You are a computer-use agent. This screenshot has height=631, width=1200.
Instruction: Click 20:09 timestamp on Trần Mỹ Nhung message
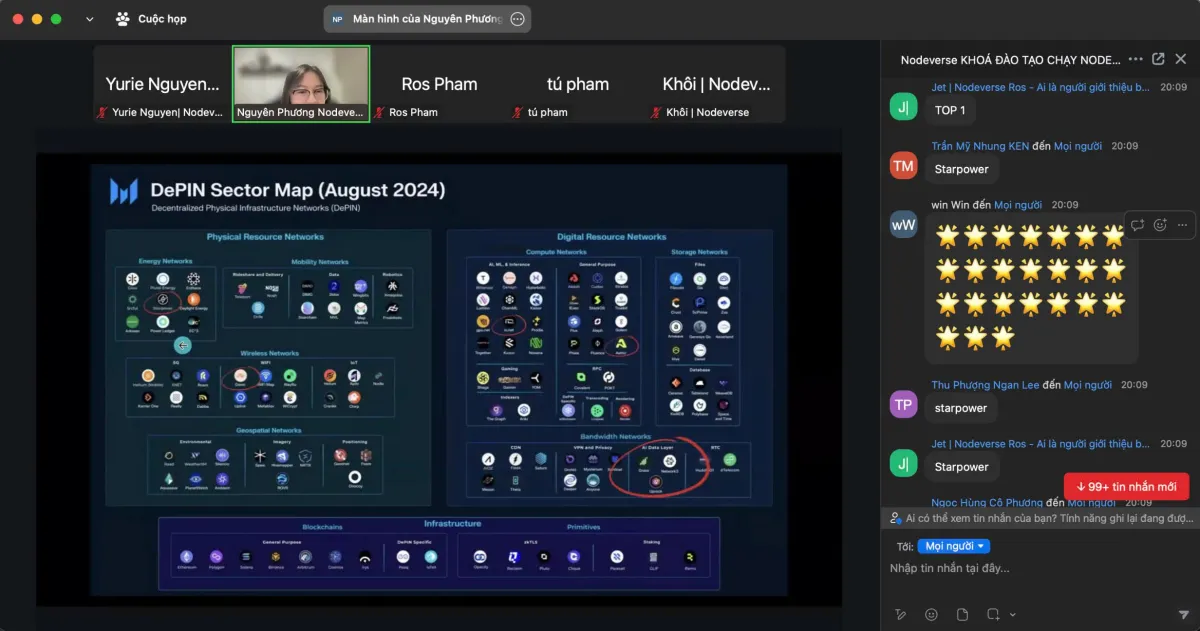[1123, 146]
